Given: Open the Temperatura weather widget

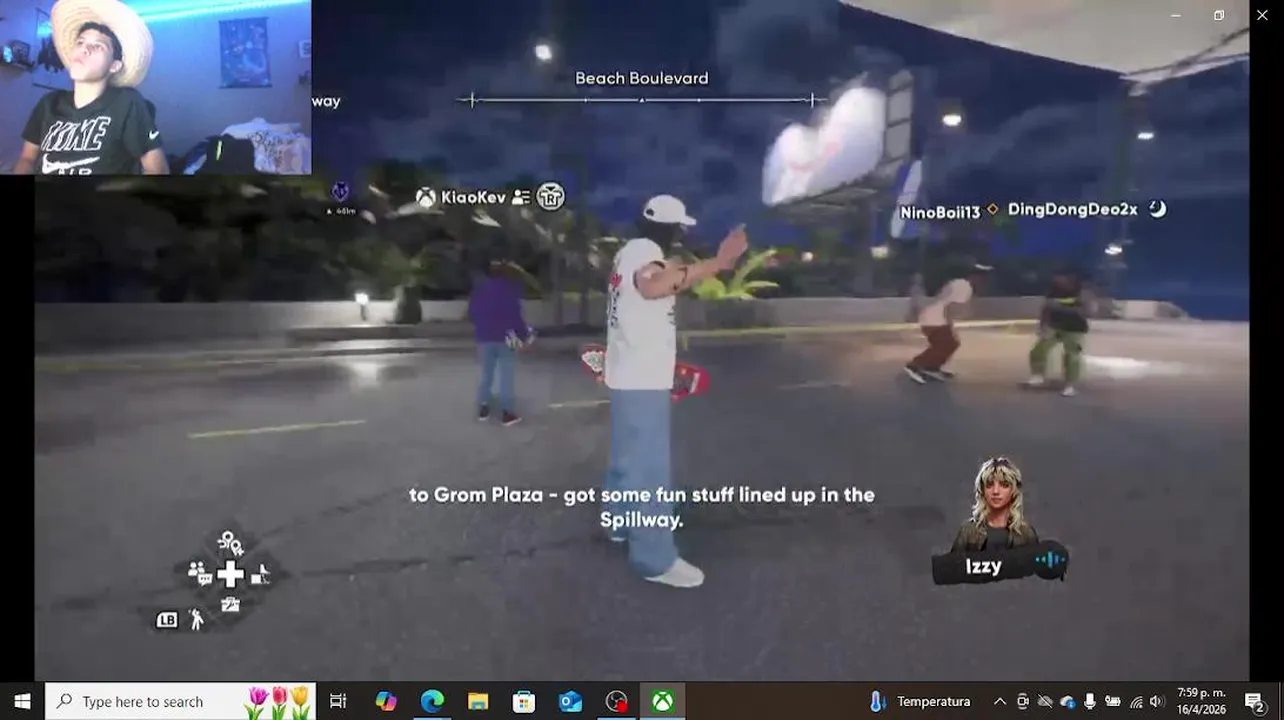Looking at the screenshot, I should [921, 701].
